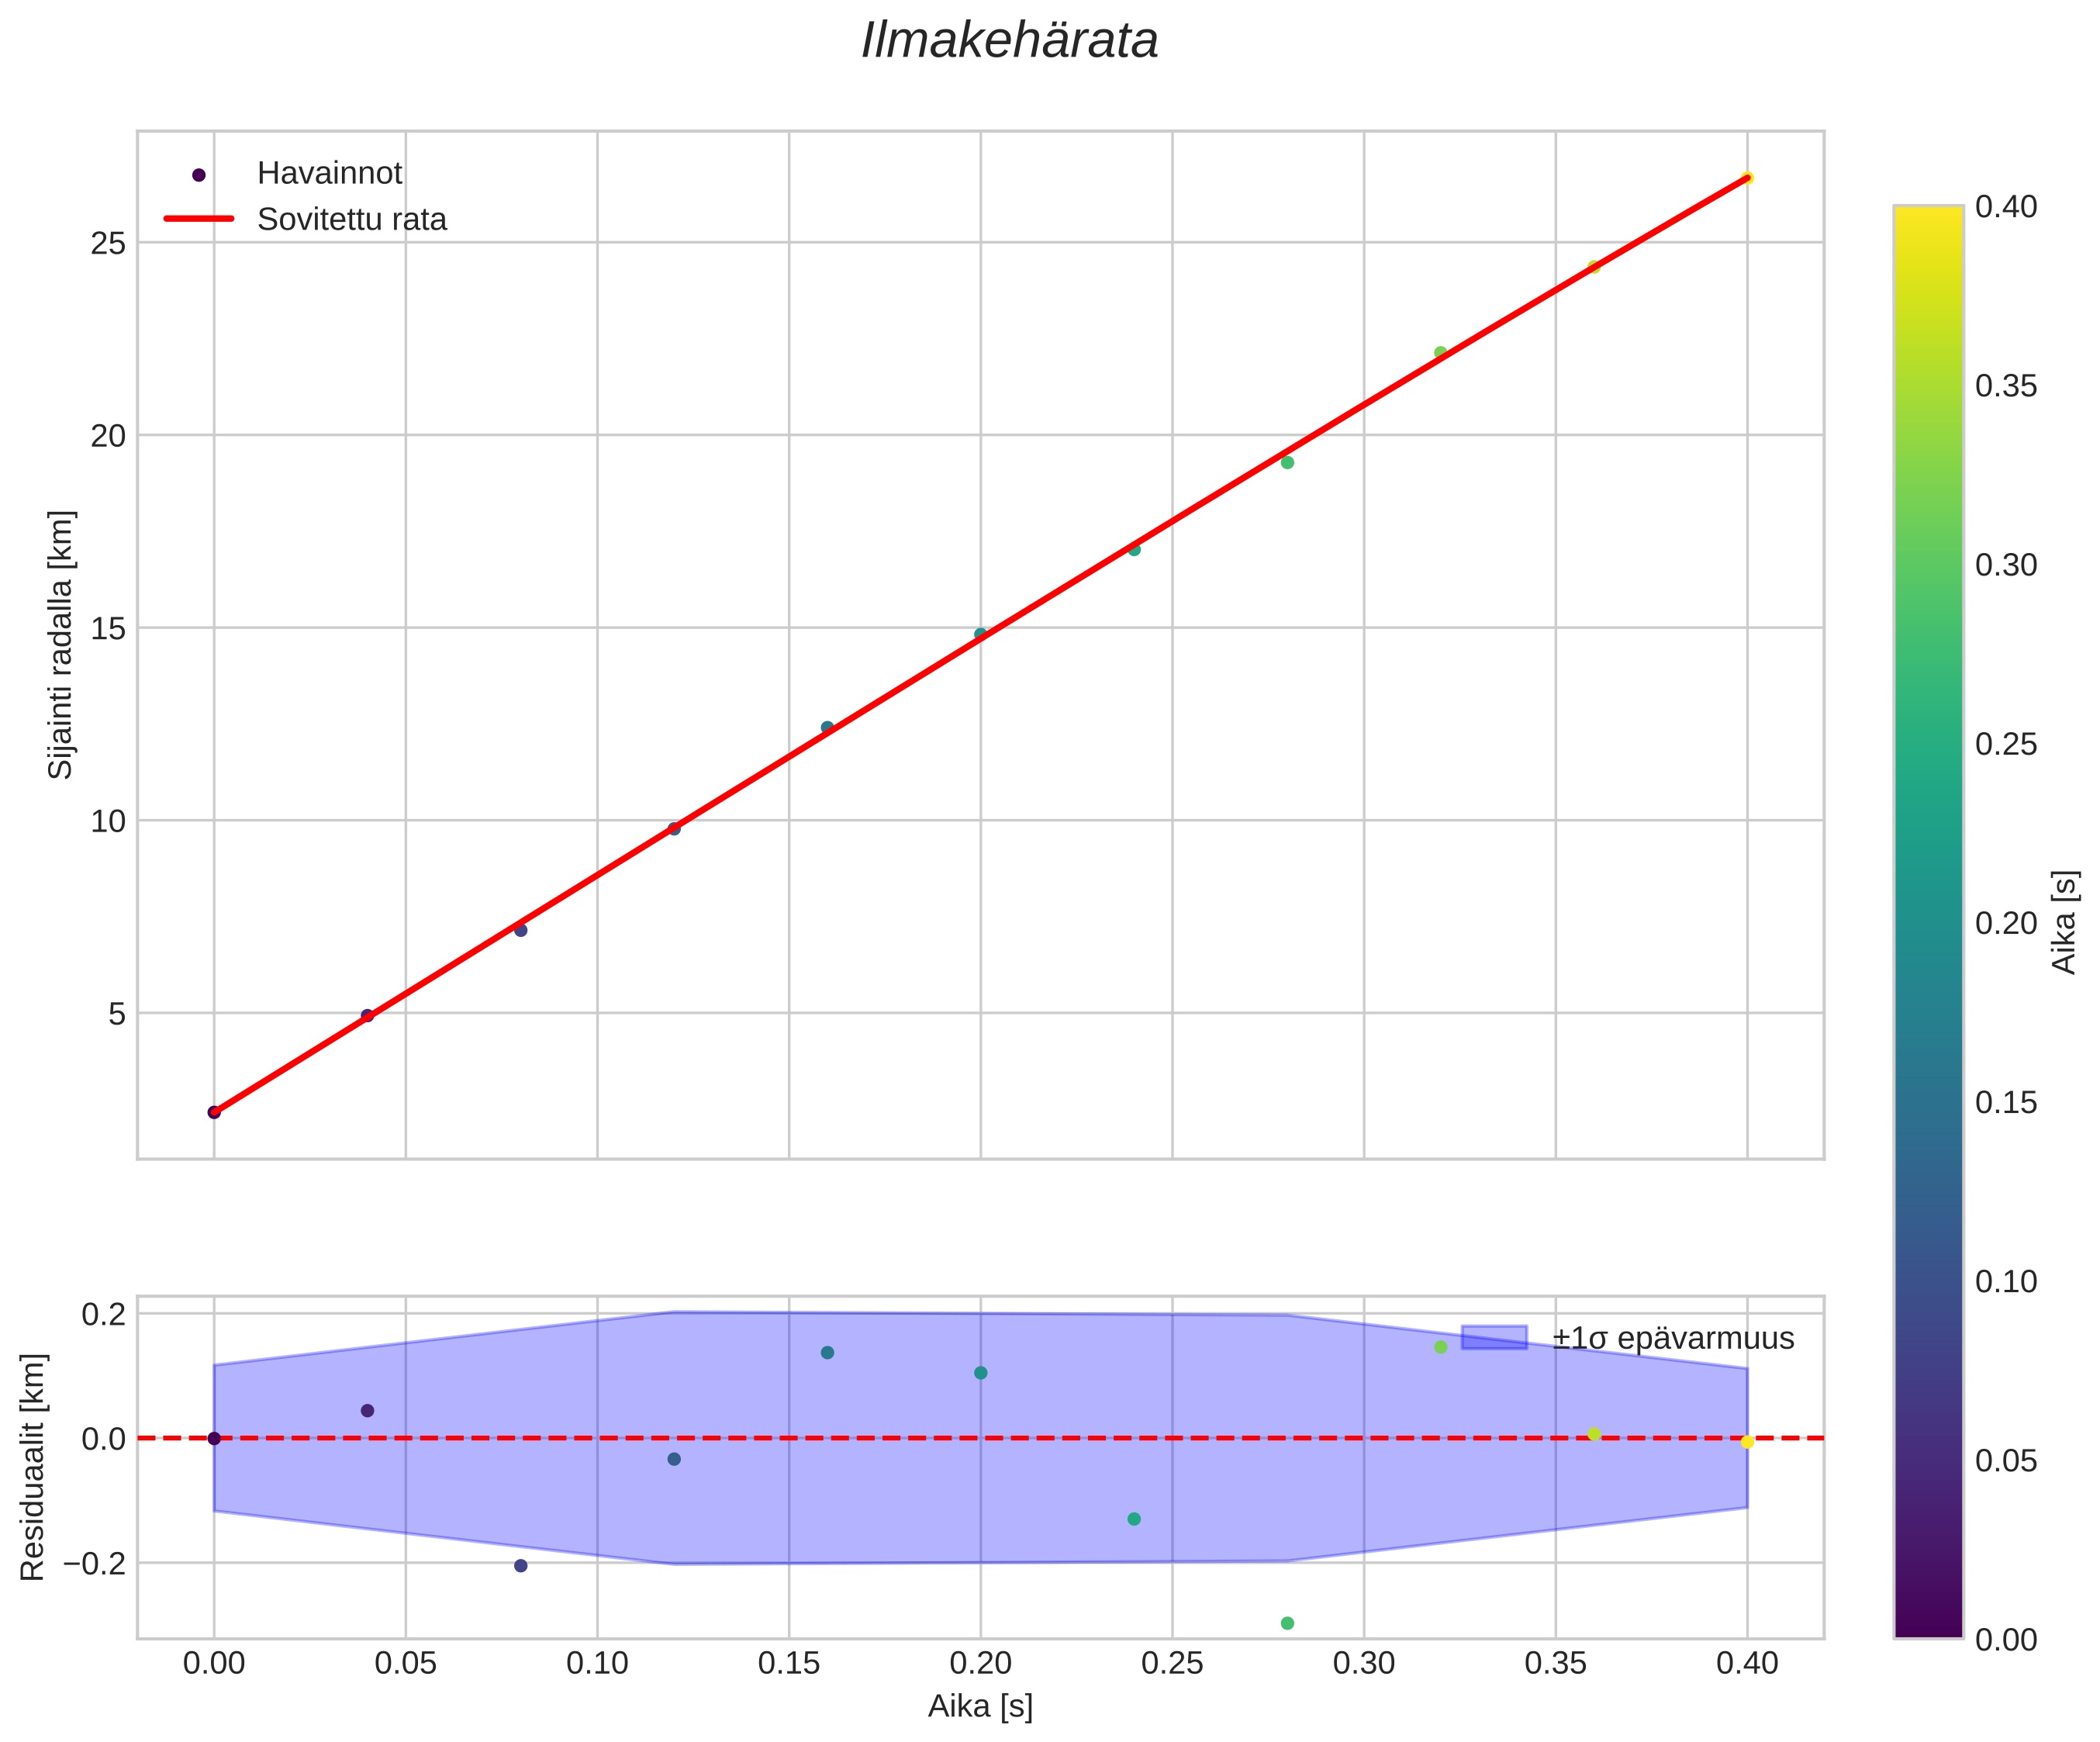Image resolution: width=2100 pixels, height=1742 pixels.
Task: Click the Sijainti radalla [km] axis label
Action: [62, 645]
